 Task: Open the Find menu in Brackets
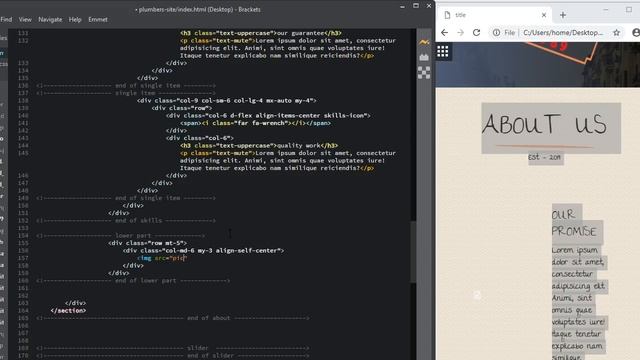tap(6, 19)
